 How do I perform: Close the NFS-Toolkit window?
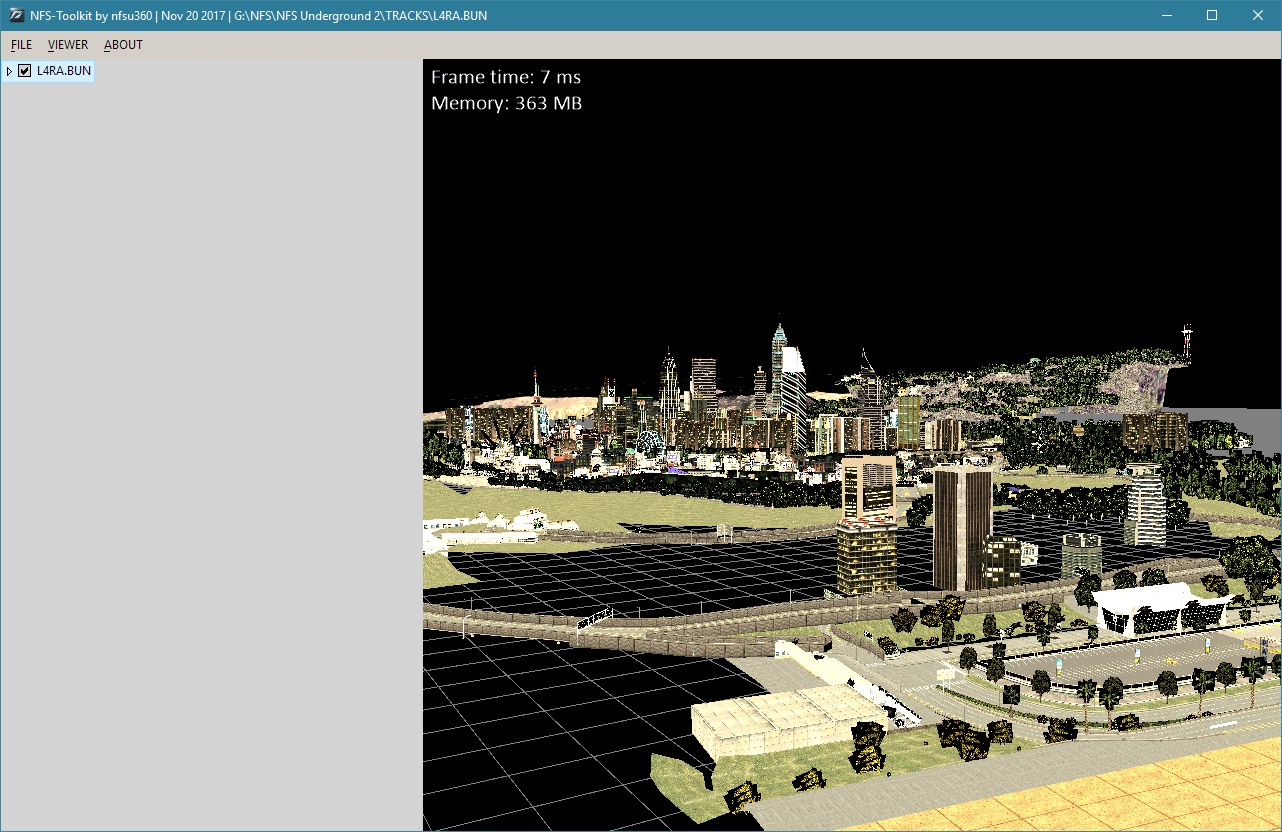(x=1258, y=15)
